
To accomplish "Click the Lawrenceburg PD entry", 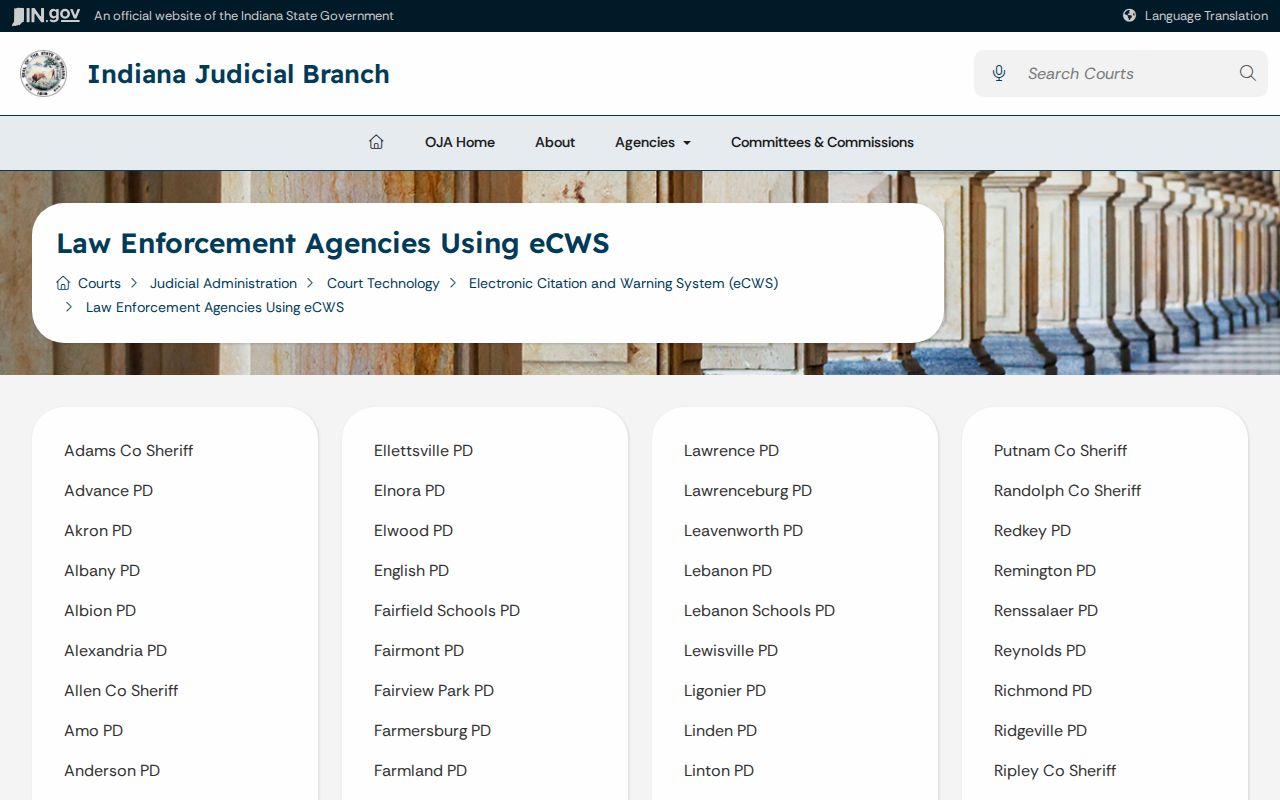I will point(748,490).
